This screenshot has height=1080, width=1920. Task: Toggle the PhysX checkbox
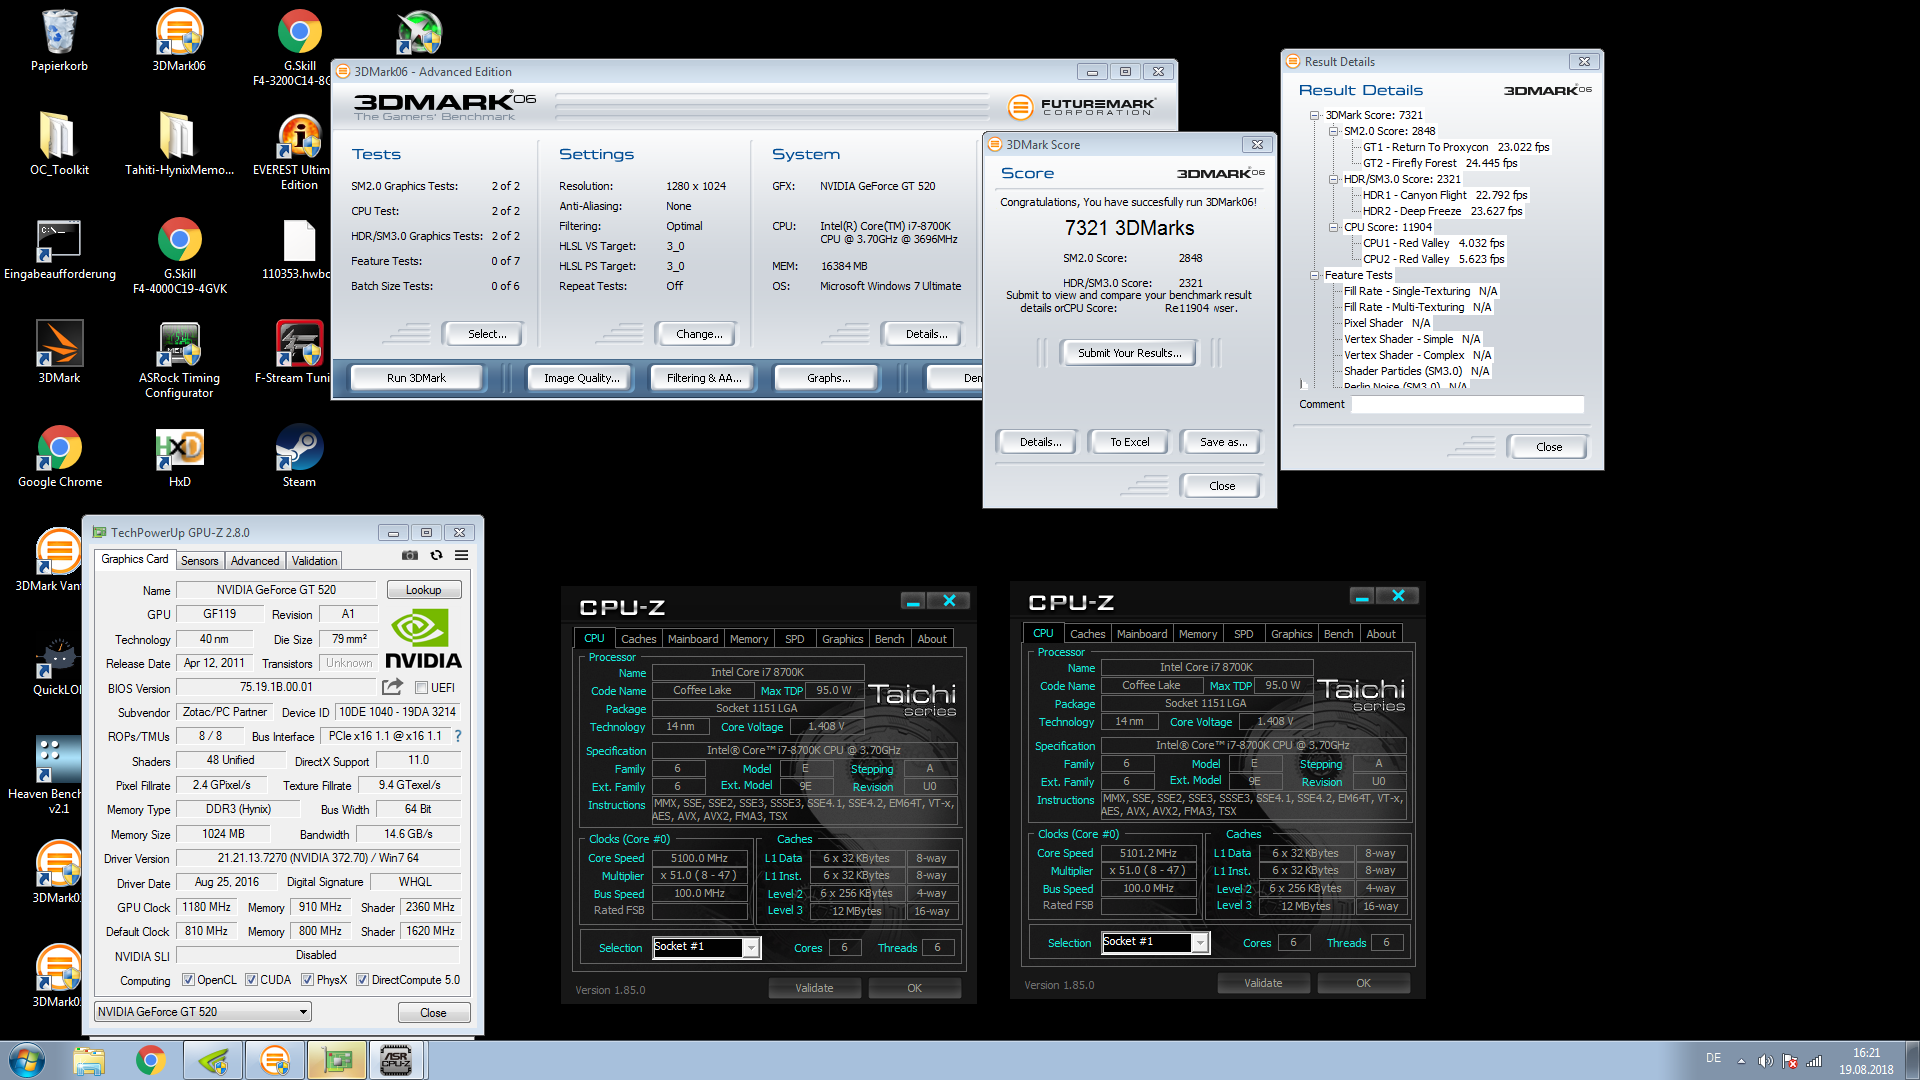tap(308, 980)
